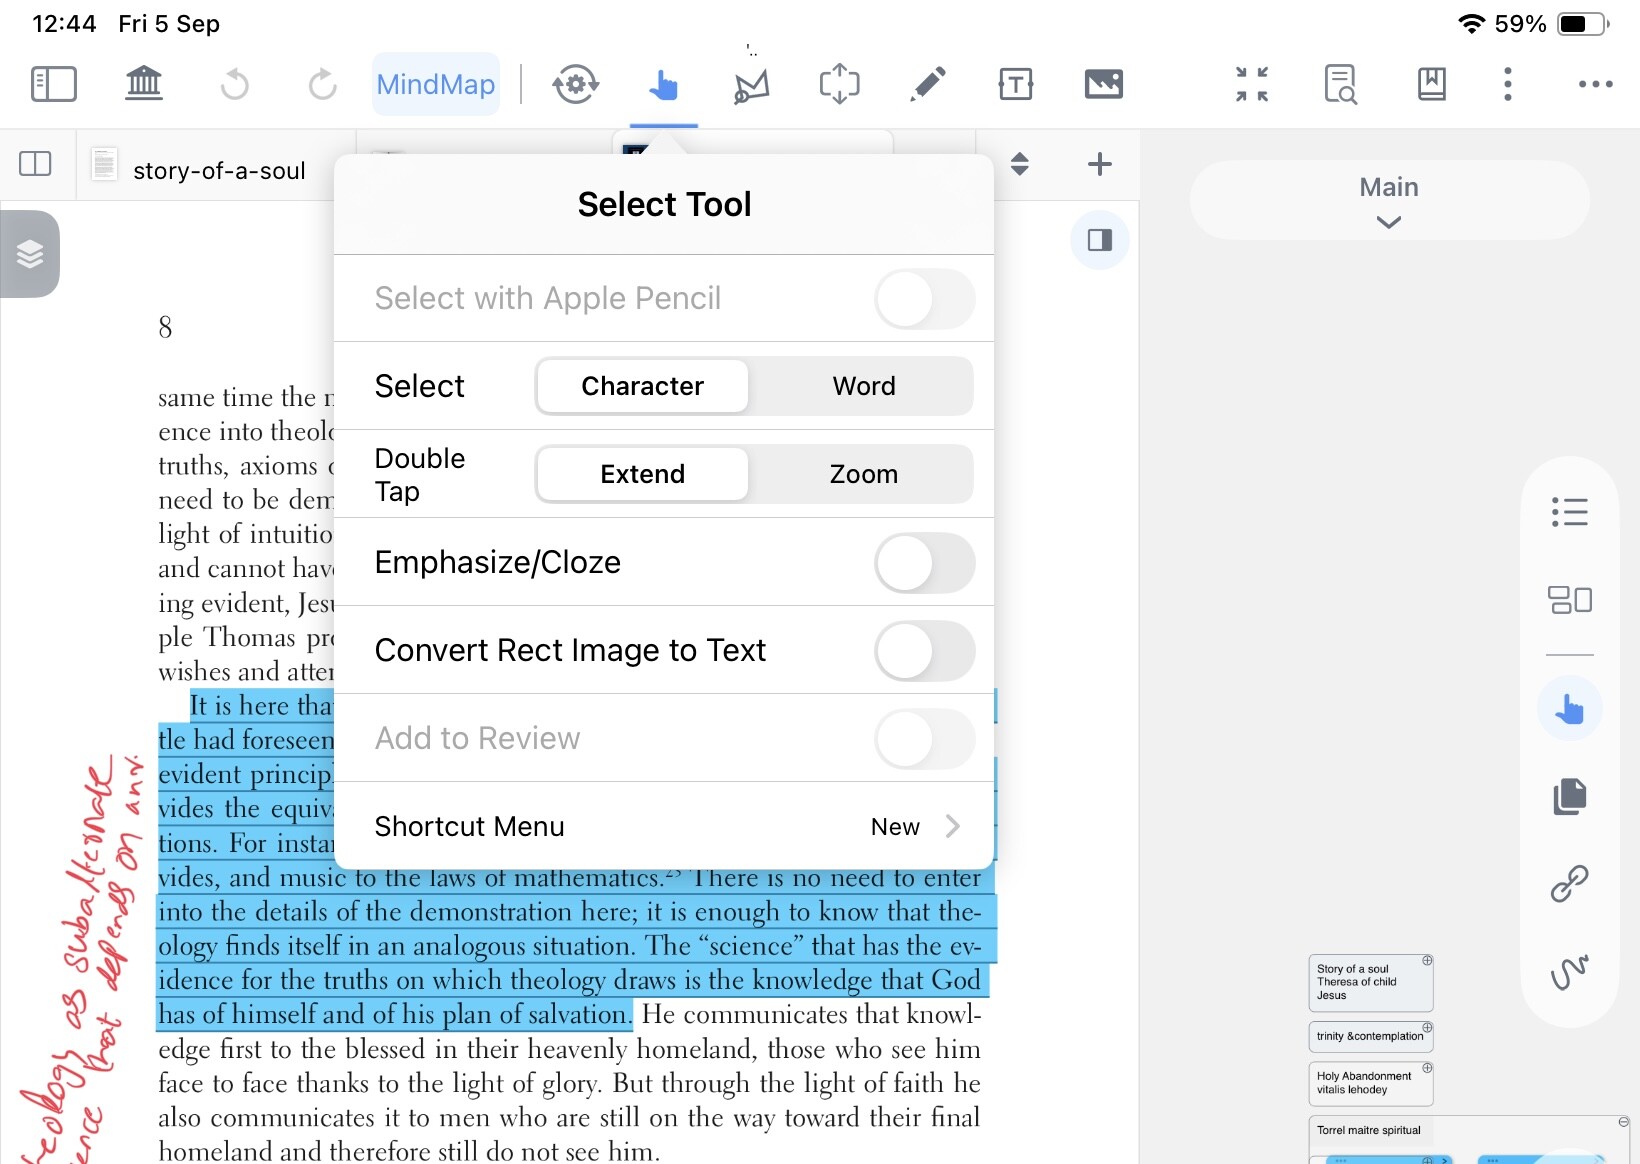Tap the image tool icon
The width and height of the screenshot is (1640, 1164).
[1103, 84]
